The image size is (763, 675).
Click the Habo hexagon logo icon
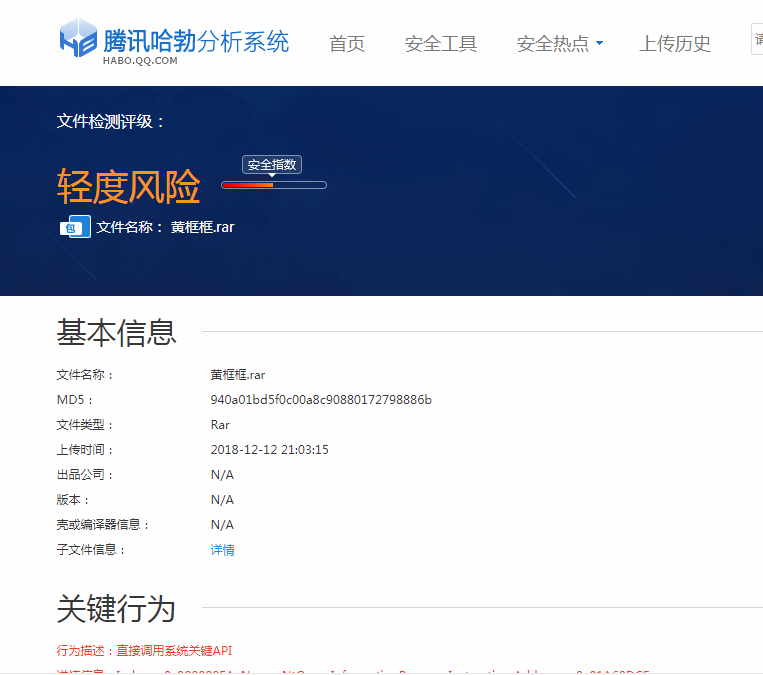[78, 41]
